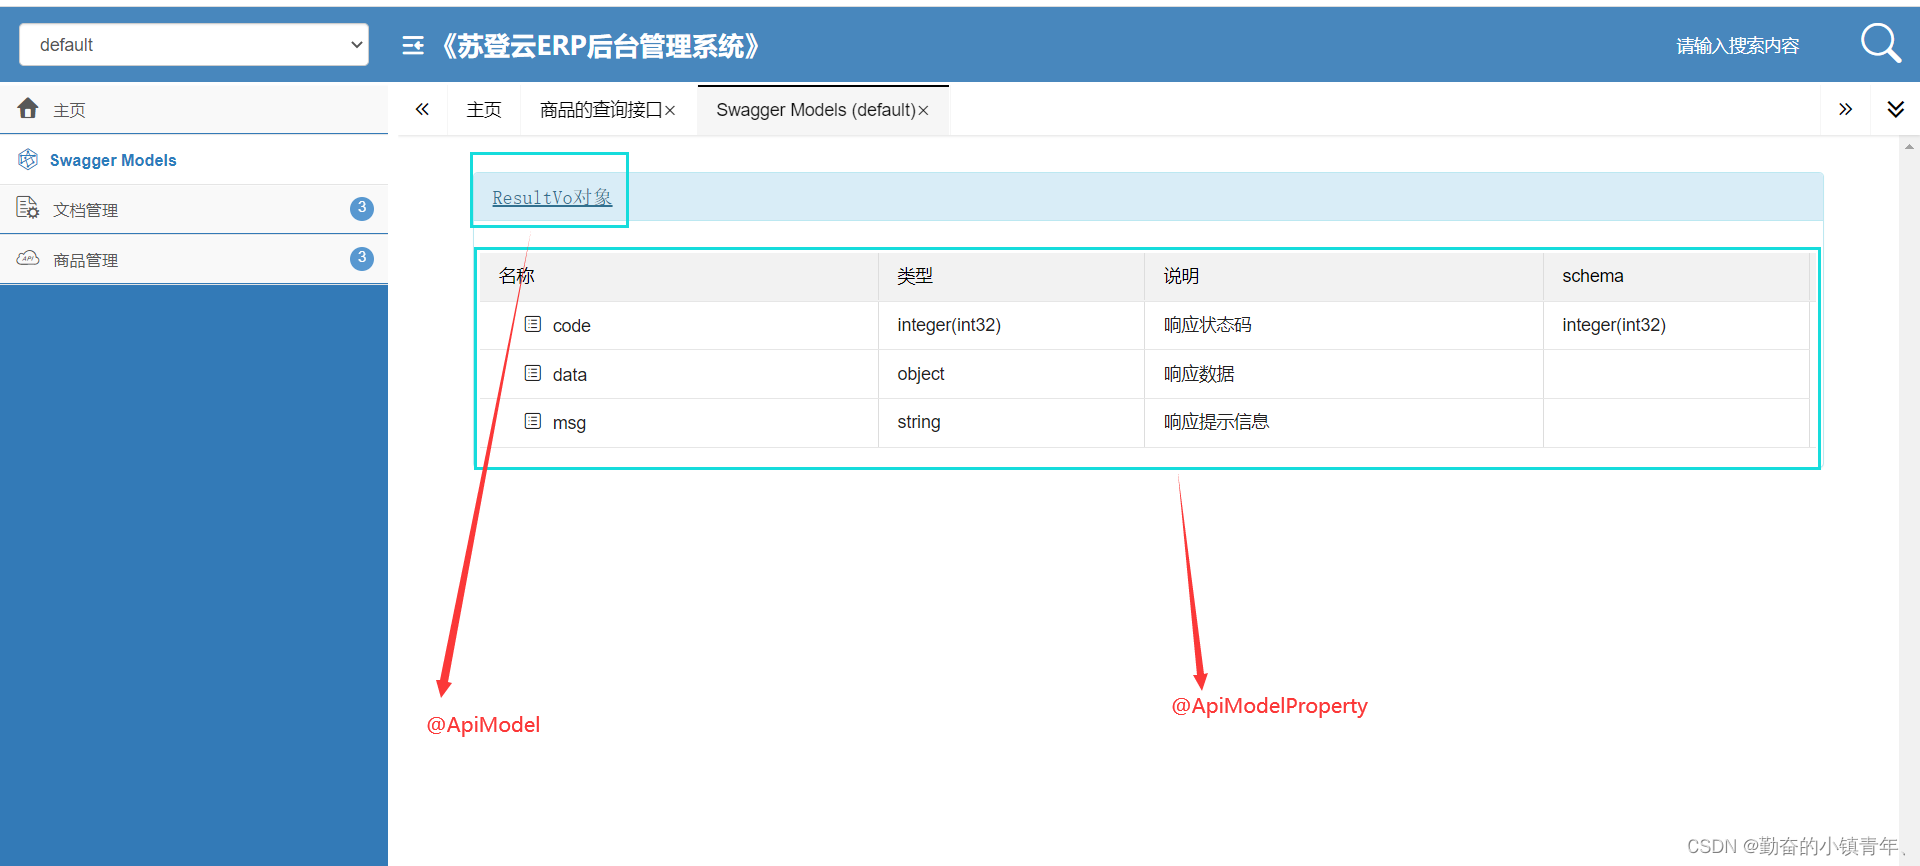Viewport: 1920px width, 866px height.
Task: Switch to 商品的查询接口 tab
Action: coord(601,110)
